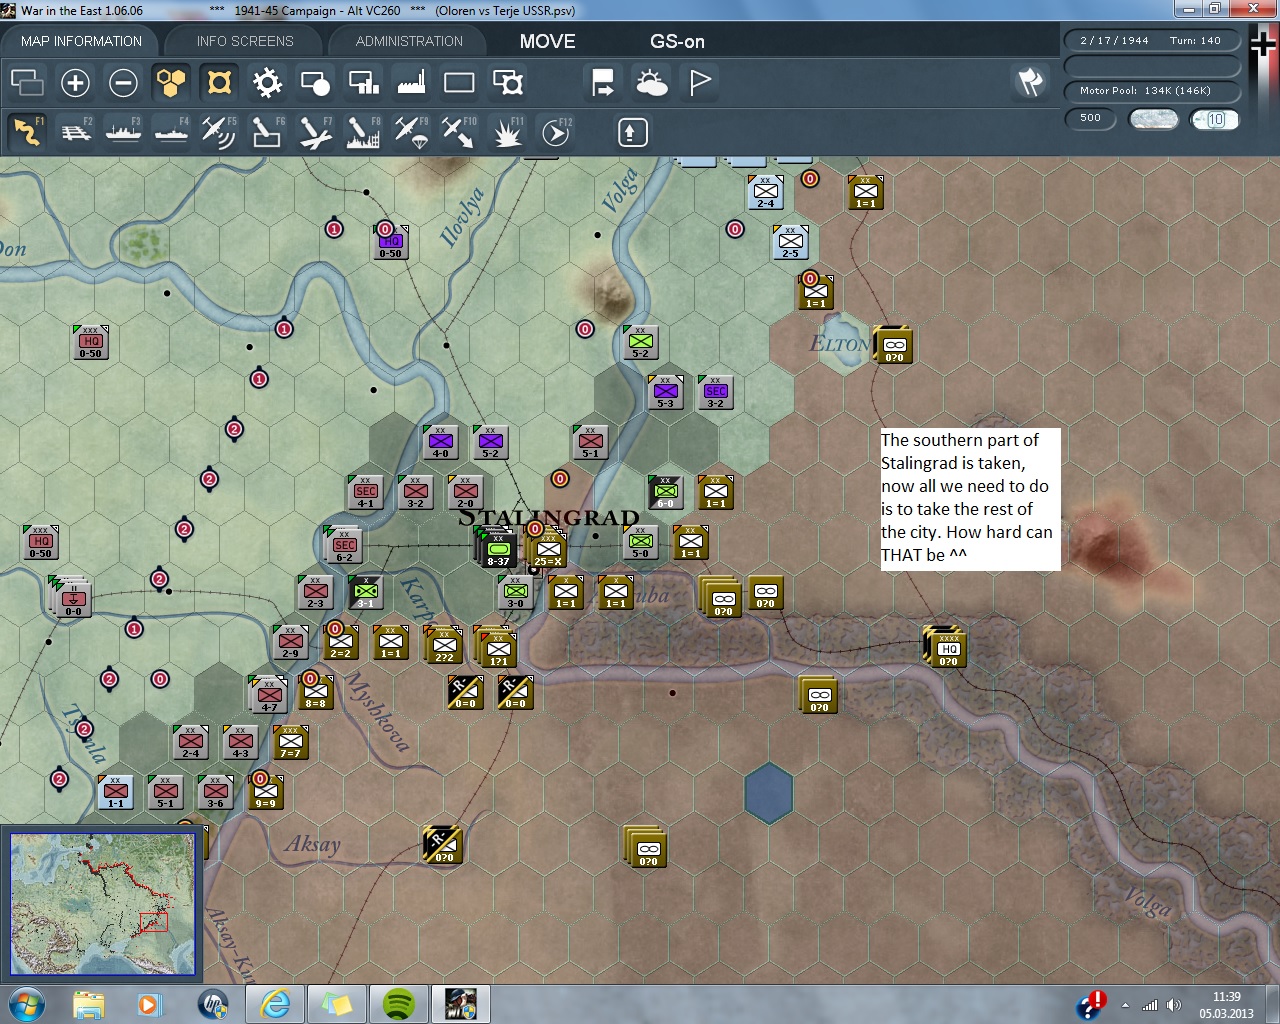Click the snowy ground condition indicator
Viewport: 1280px width, 1024px height.
point(1153,119)
